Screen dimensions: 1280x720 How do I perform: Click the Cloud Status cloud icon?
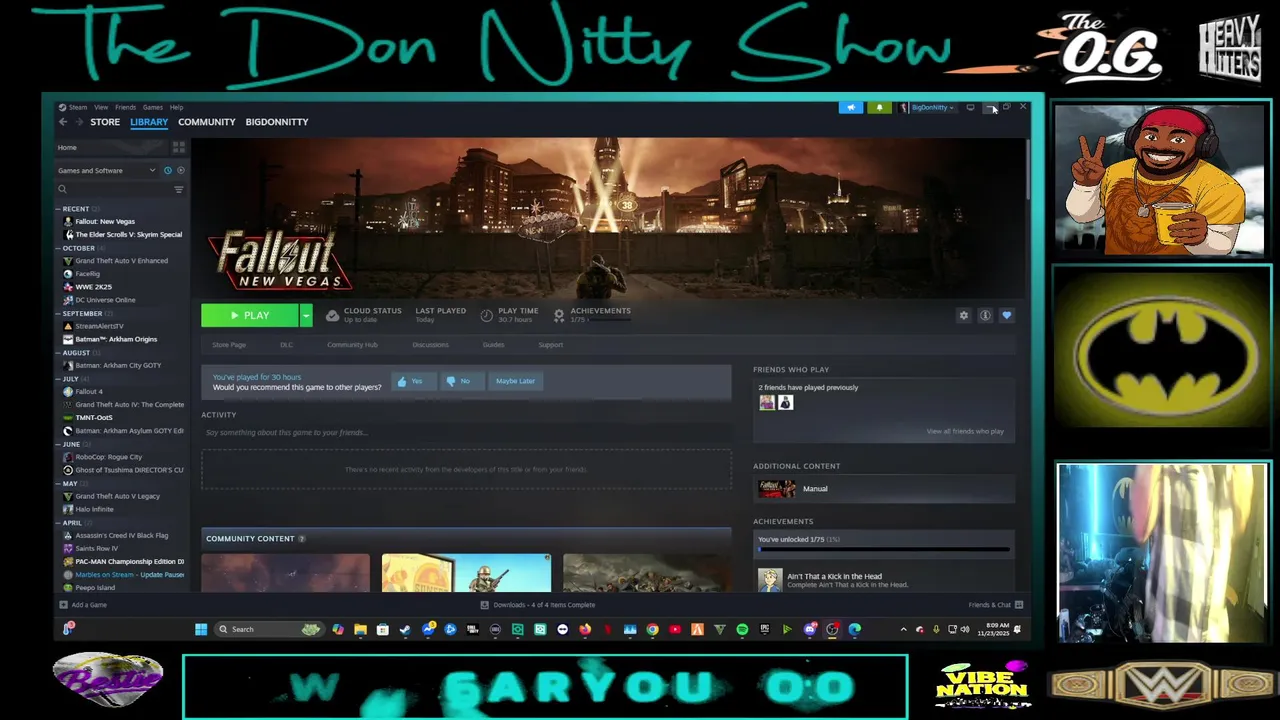coord(332,315)
